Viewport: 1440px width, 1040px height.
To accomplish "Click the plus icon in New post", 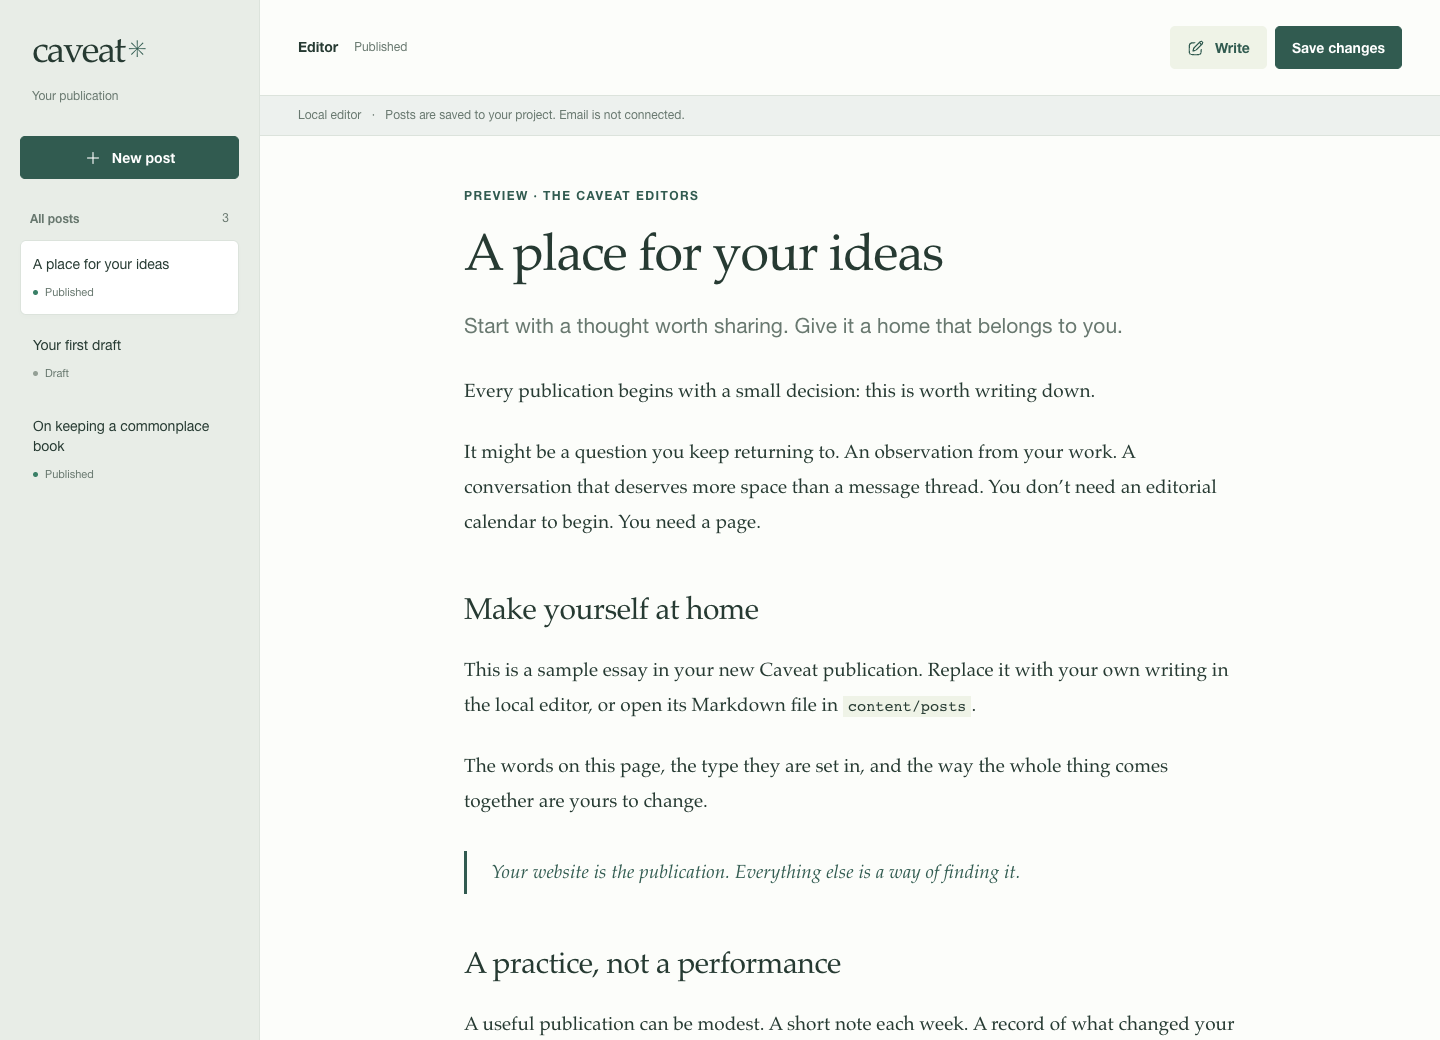I will click(93, 158).
